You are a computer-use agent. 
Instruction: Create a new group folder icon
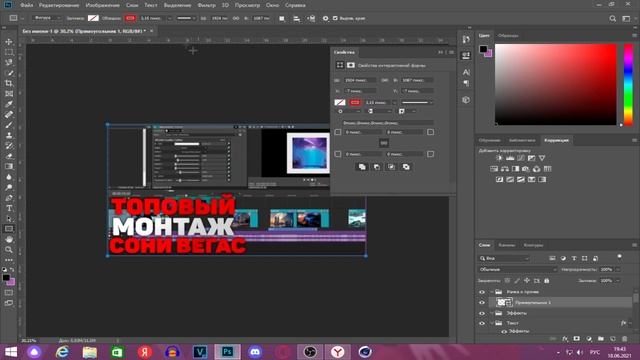tap(600, 339)
